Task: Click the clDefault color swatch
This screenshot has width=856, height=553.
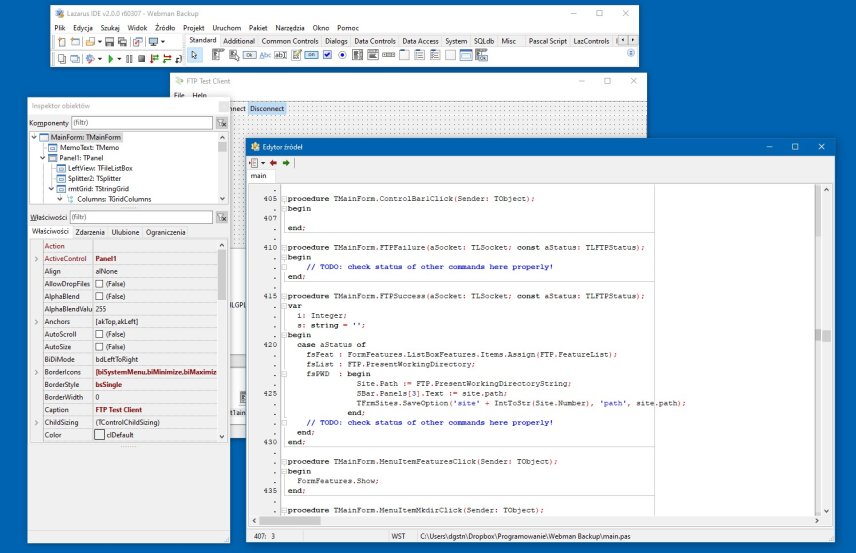Action: point(99,435)
